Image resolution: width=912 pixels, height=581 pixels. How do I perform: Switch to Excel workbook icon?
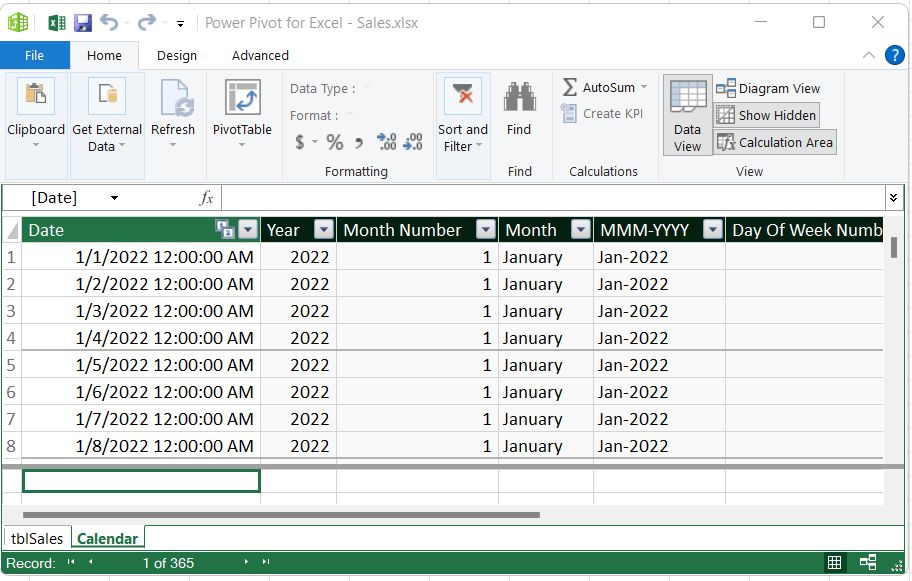pyautogui.click(x=56, y=23)
